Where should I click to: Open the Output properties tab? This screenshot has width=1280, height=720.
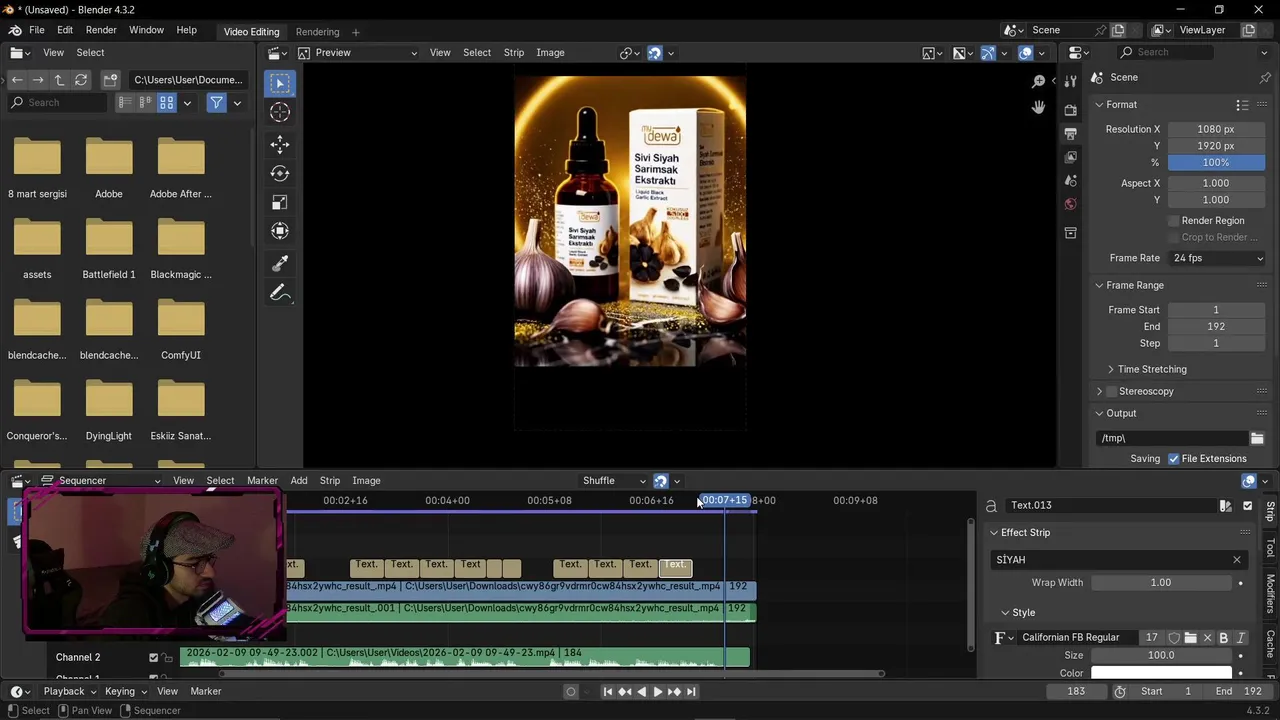coord(1071,133)
